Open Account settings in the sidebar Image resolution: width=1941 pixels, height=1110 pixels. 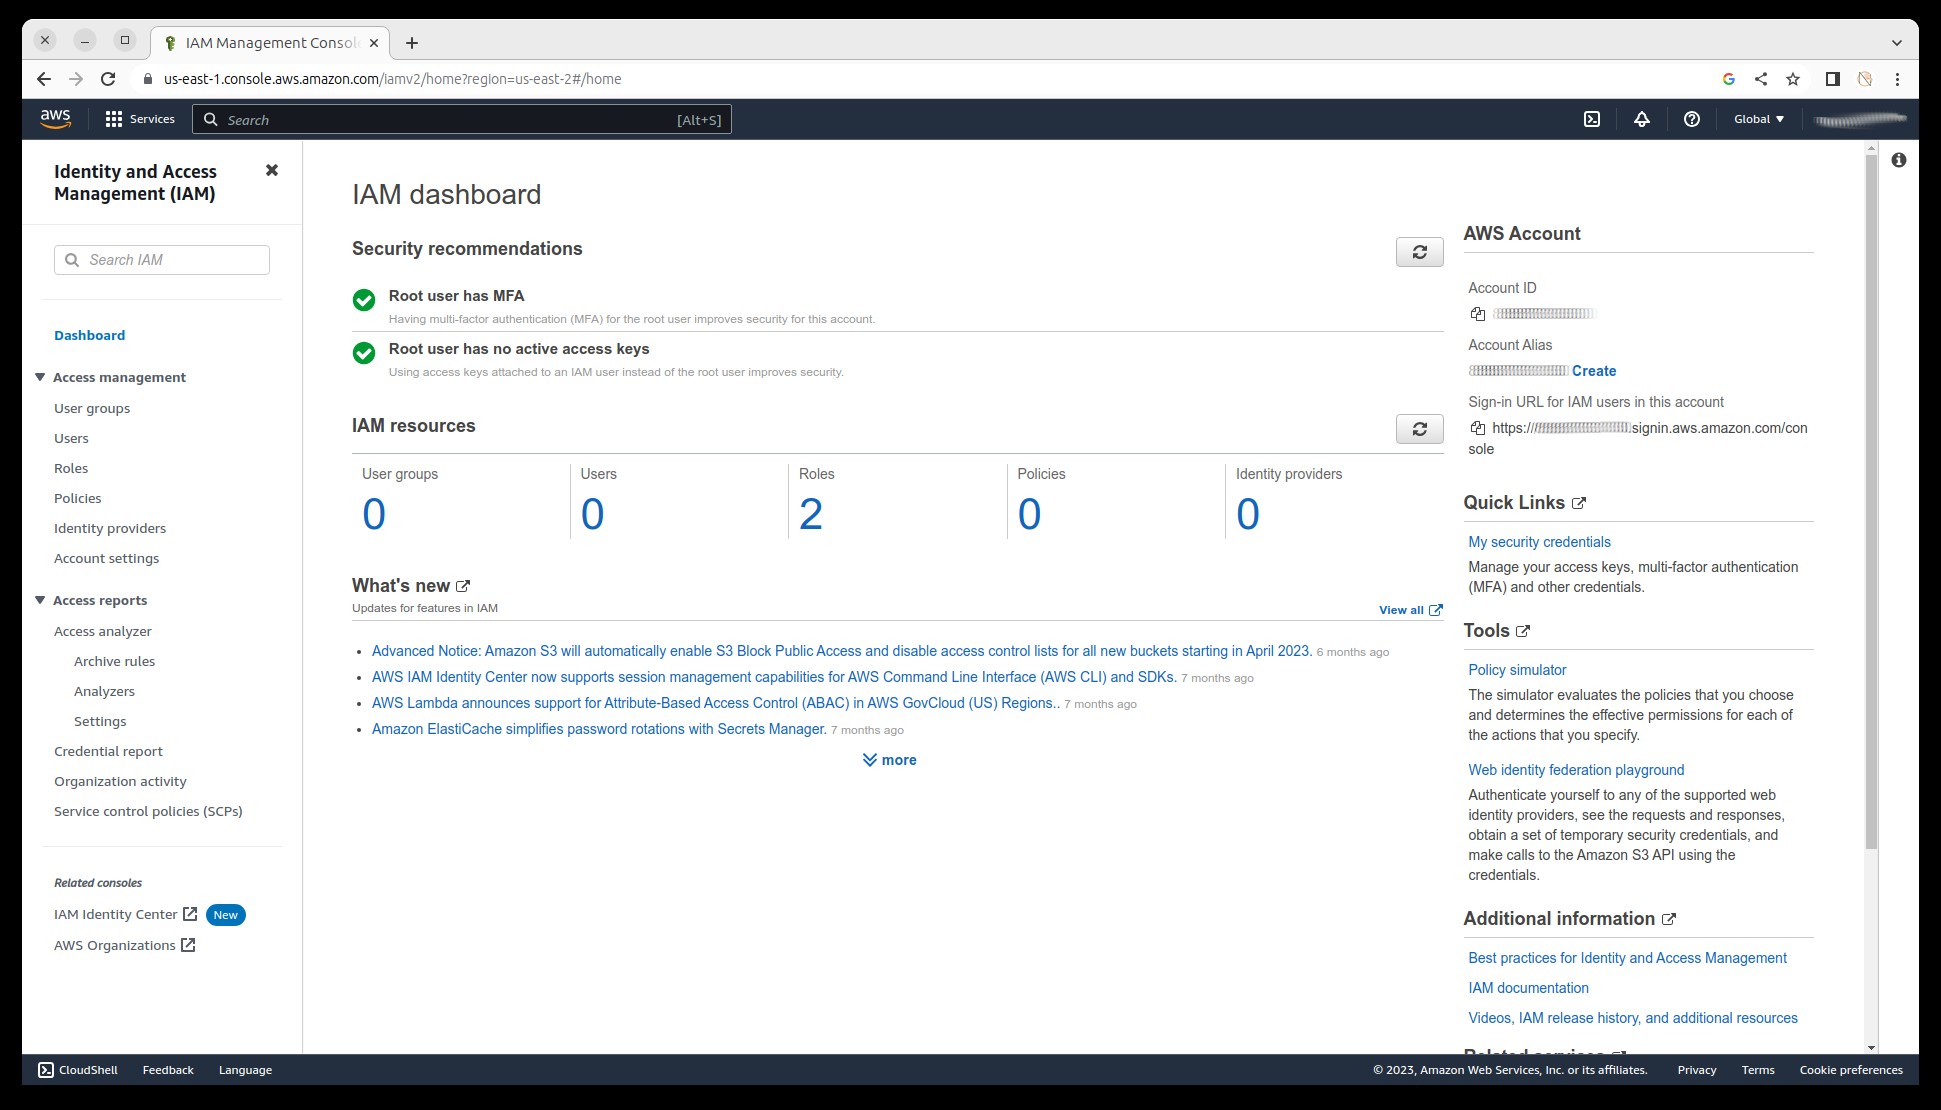[x=106, y=558]
